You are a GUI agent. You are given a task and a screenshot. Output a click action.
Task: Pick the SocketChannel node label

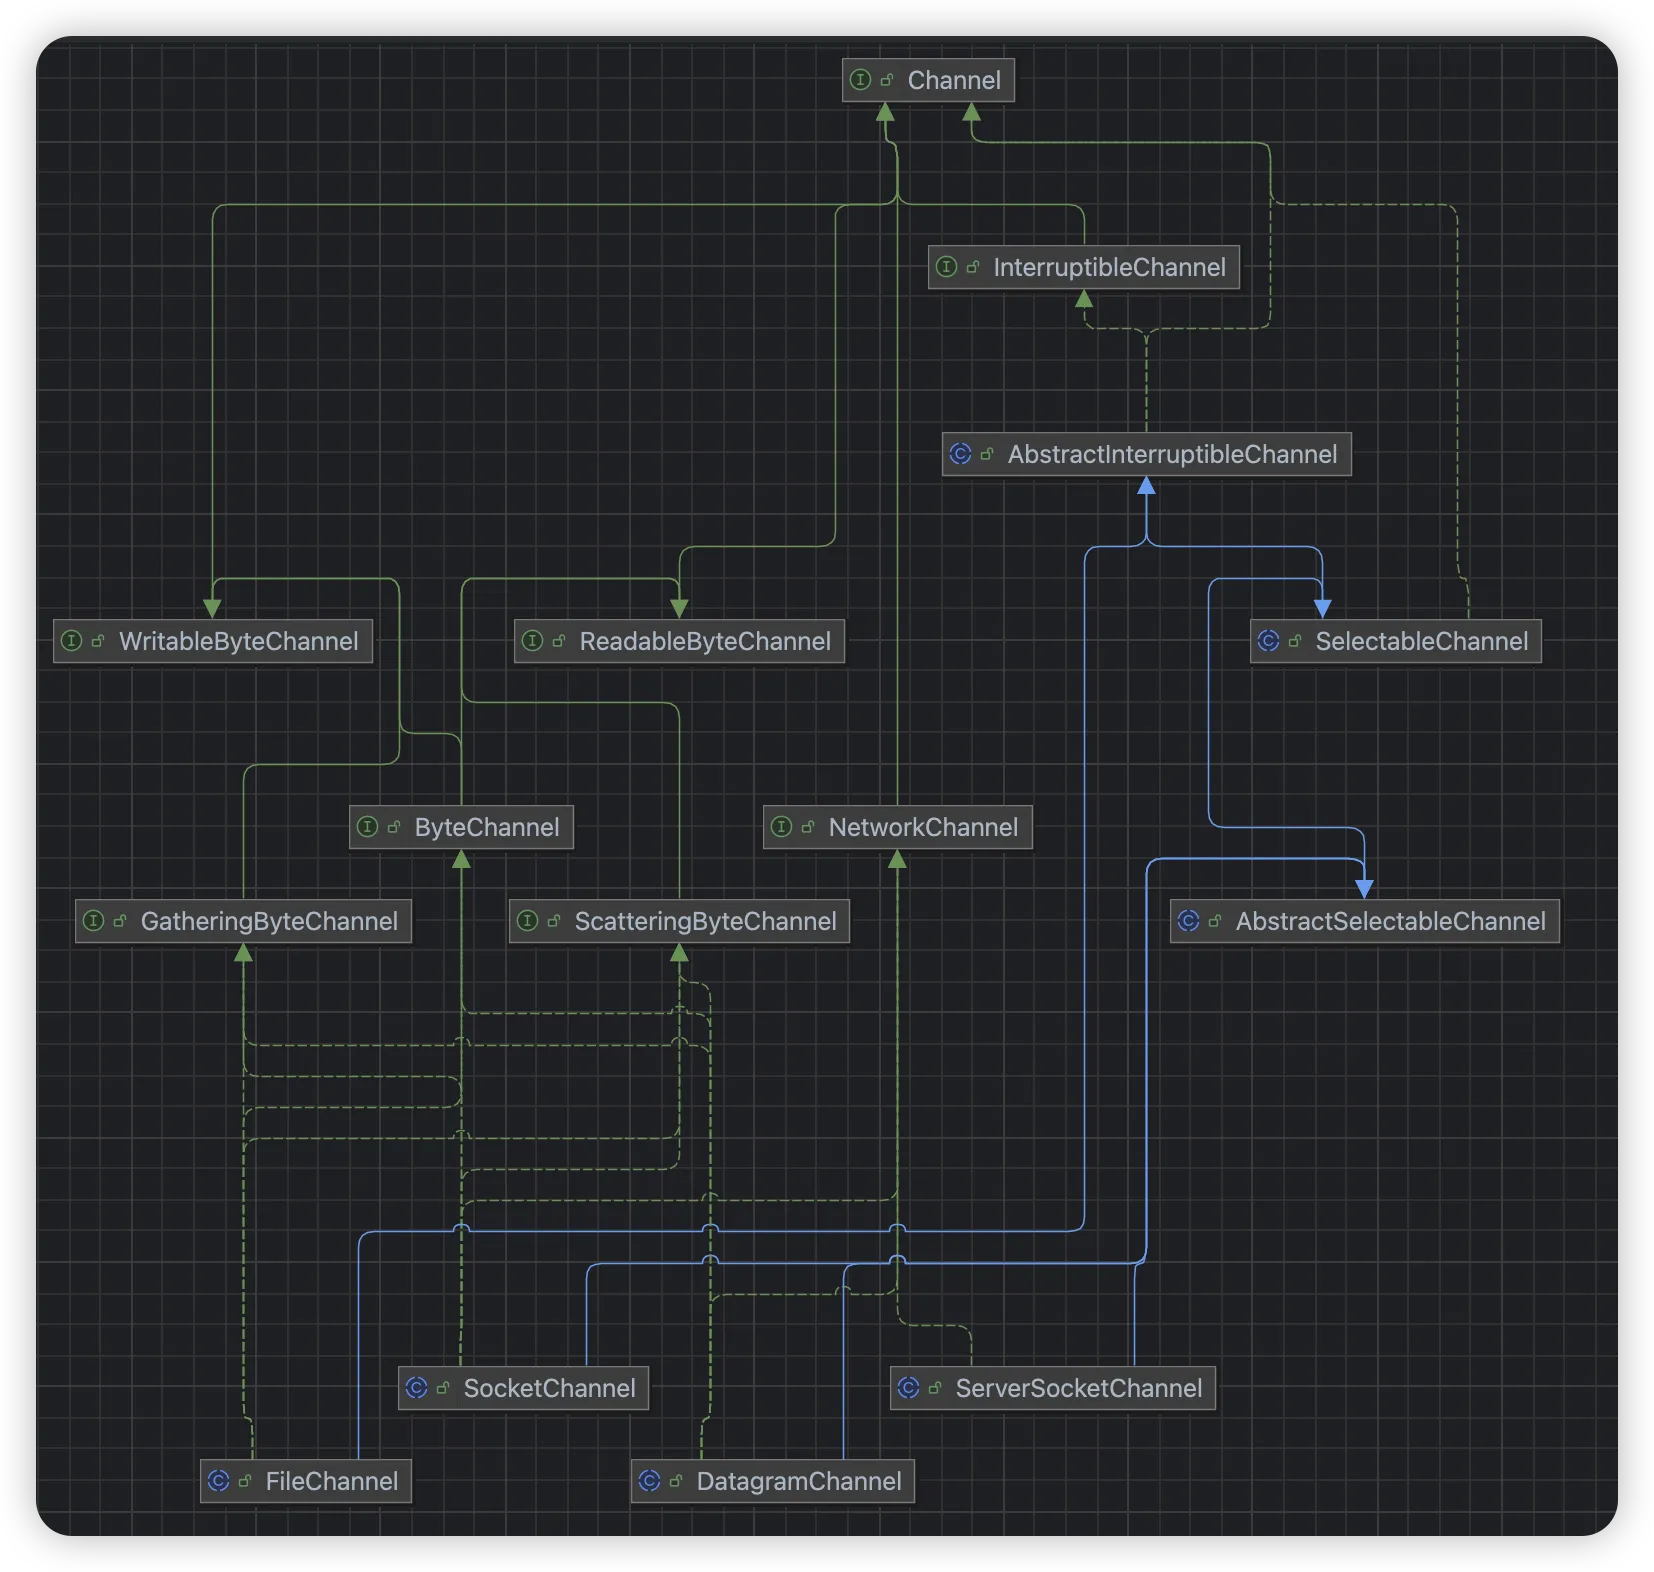pos(549,1388)
